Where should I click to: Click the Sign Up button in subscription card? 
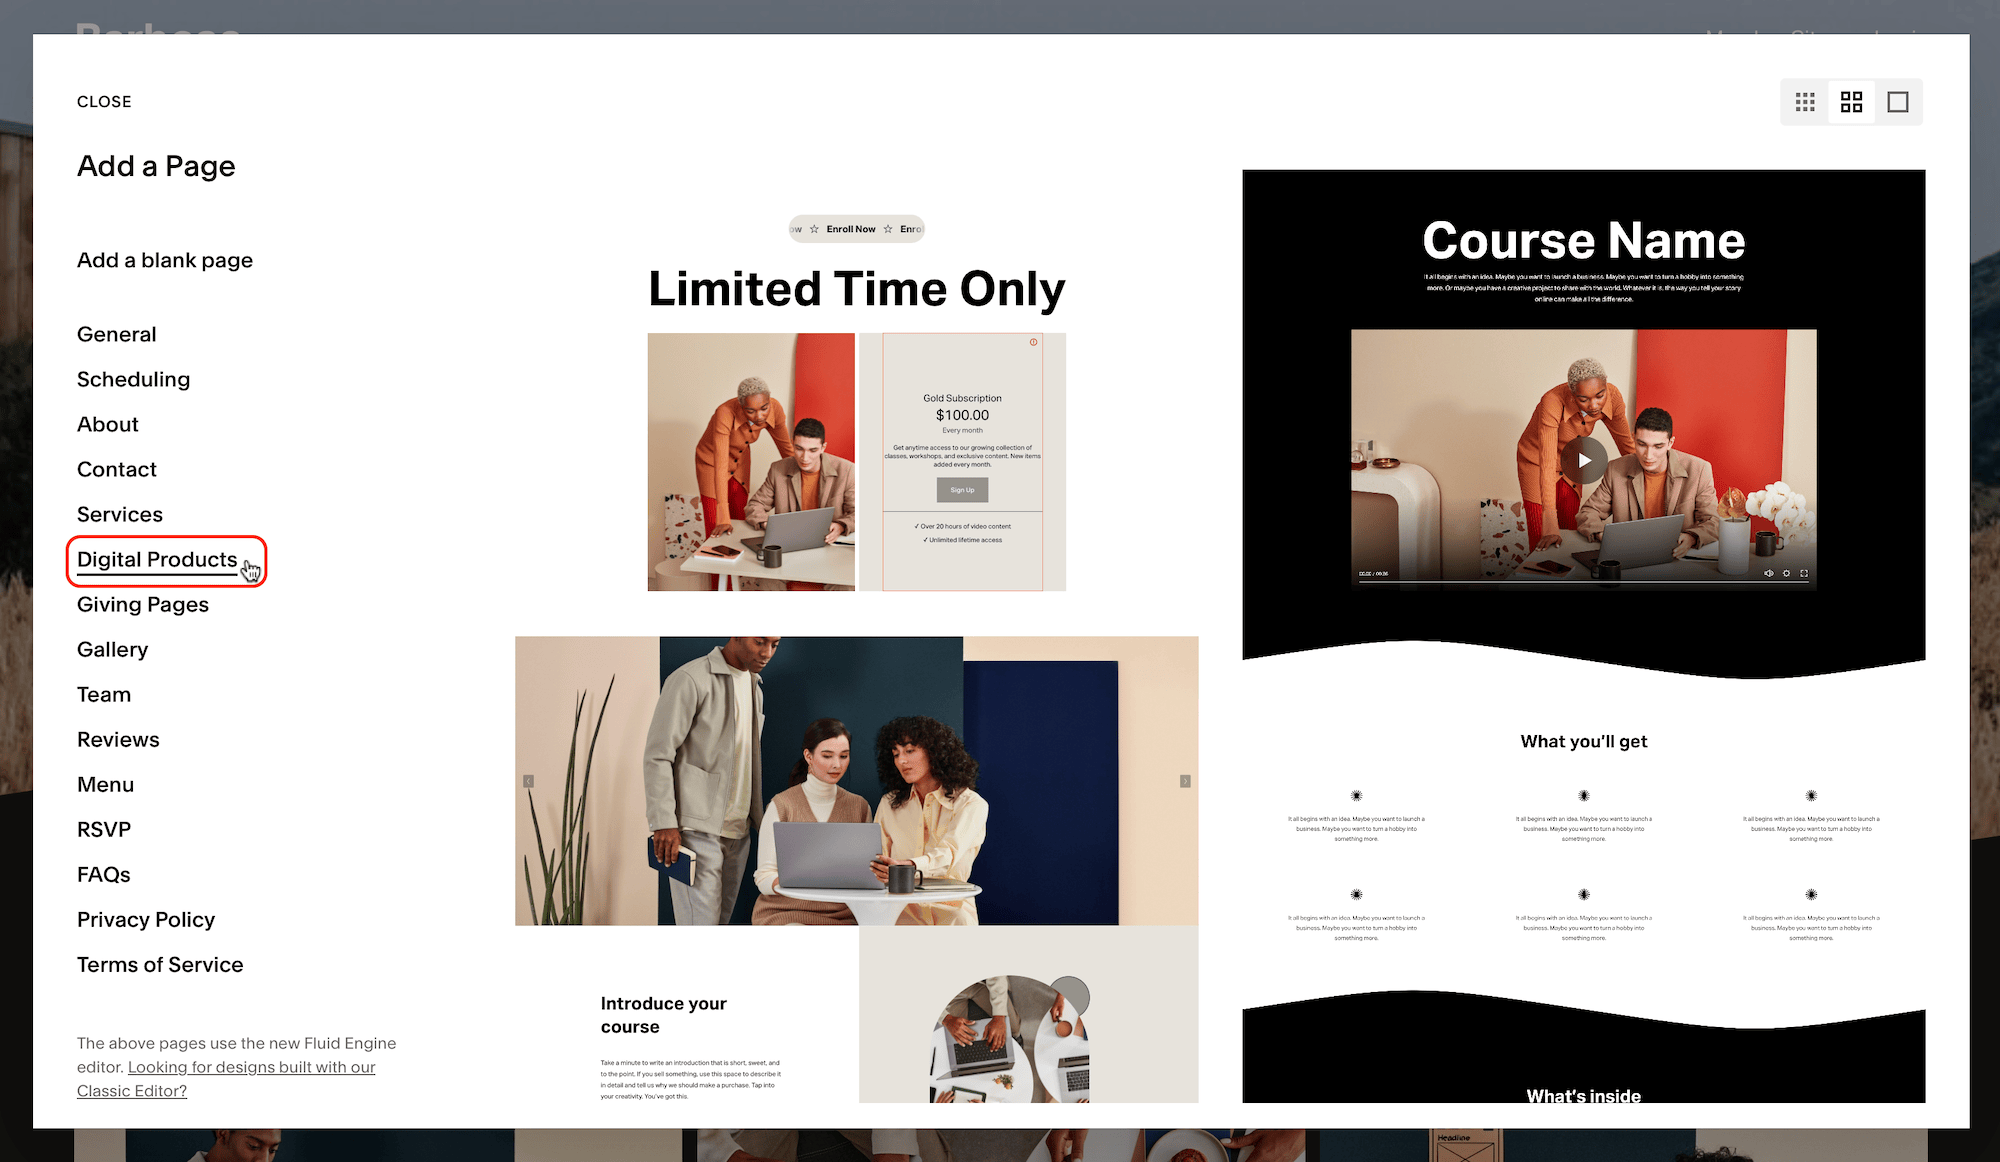click(962, 490)
